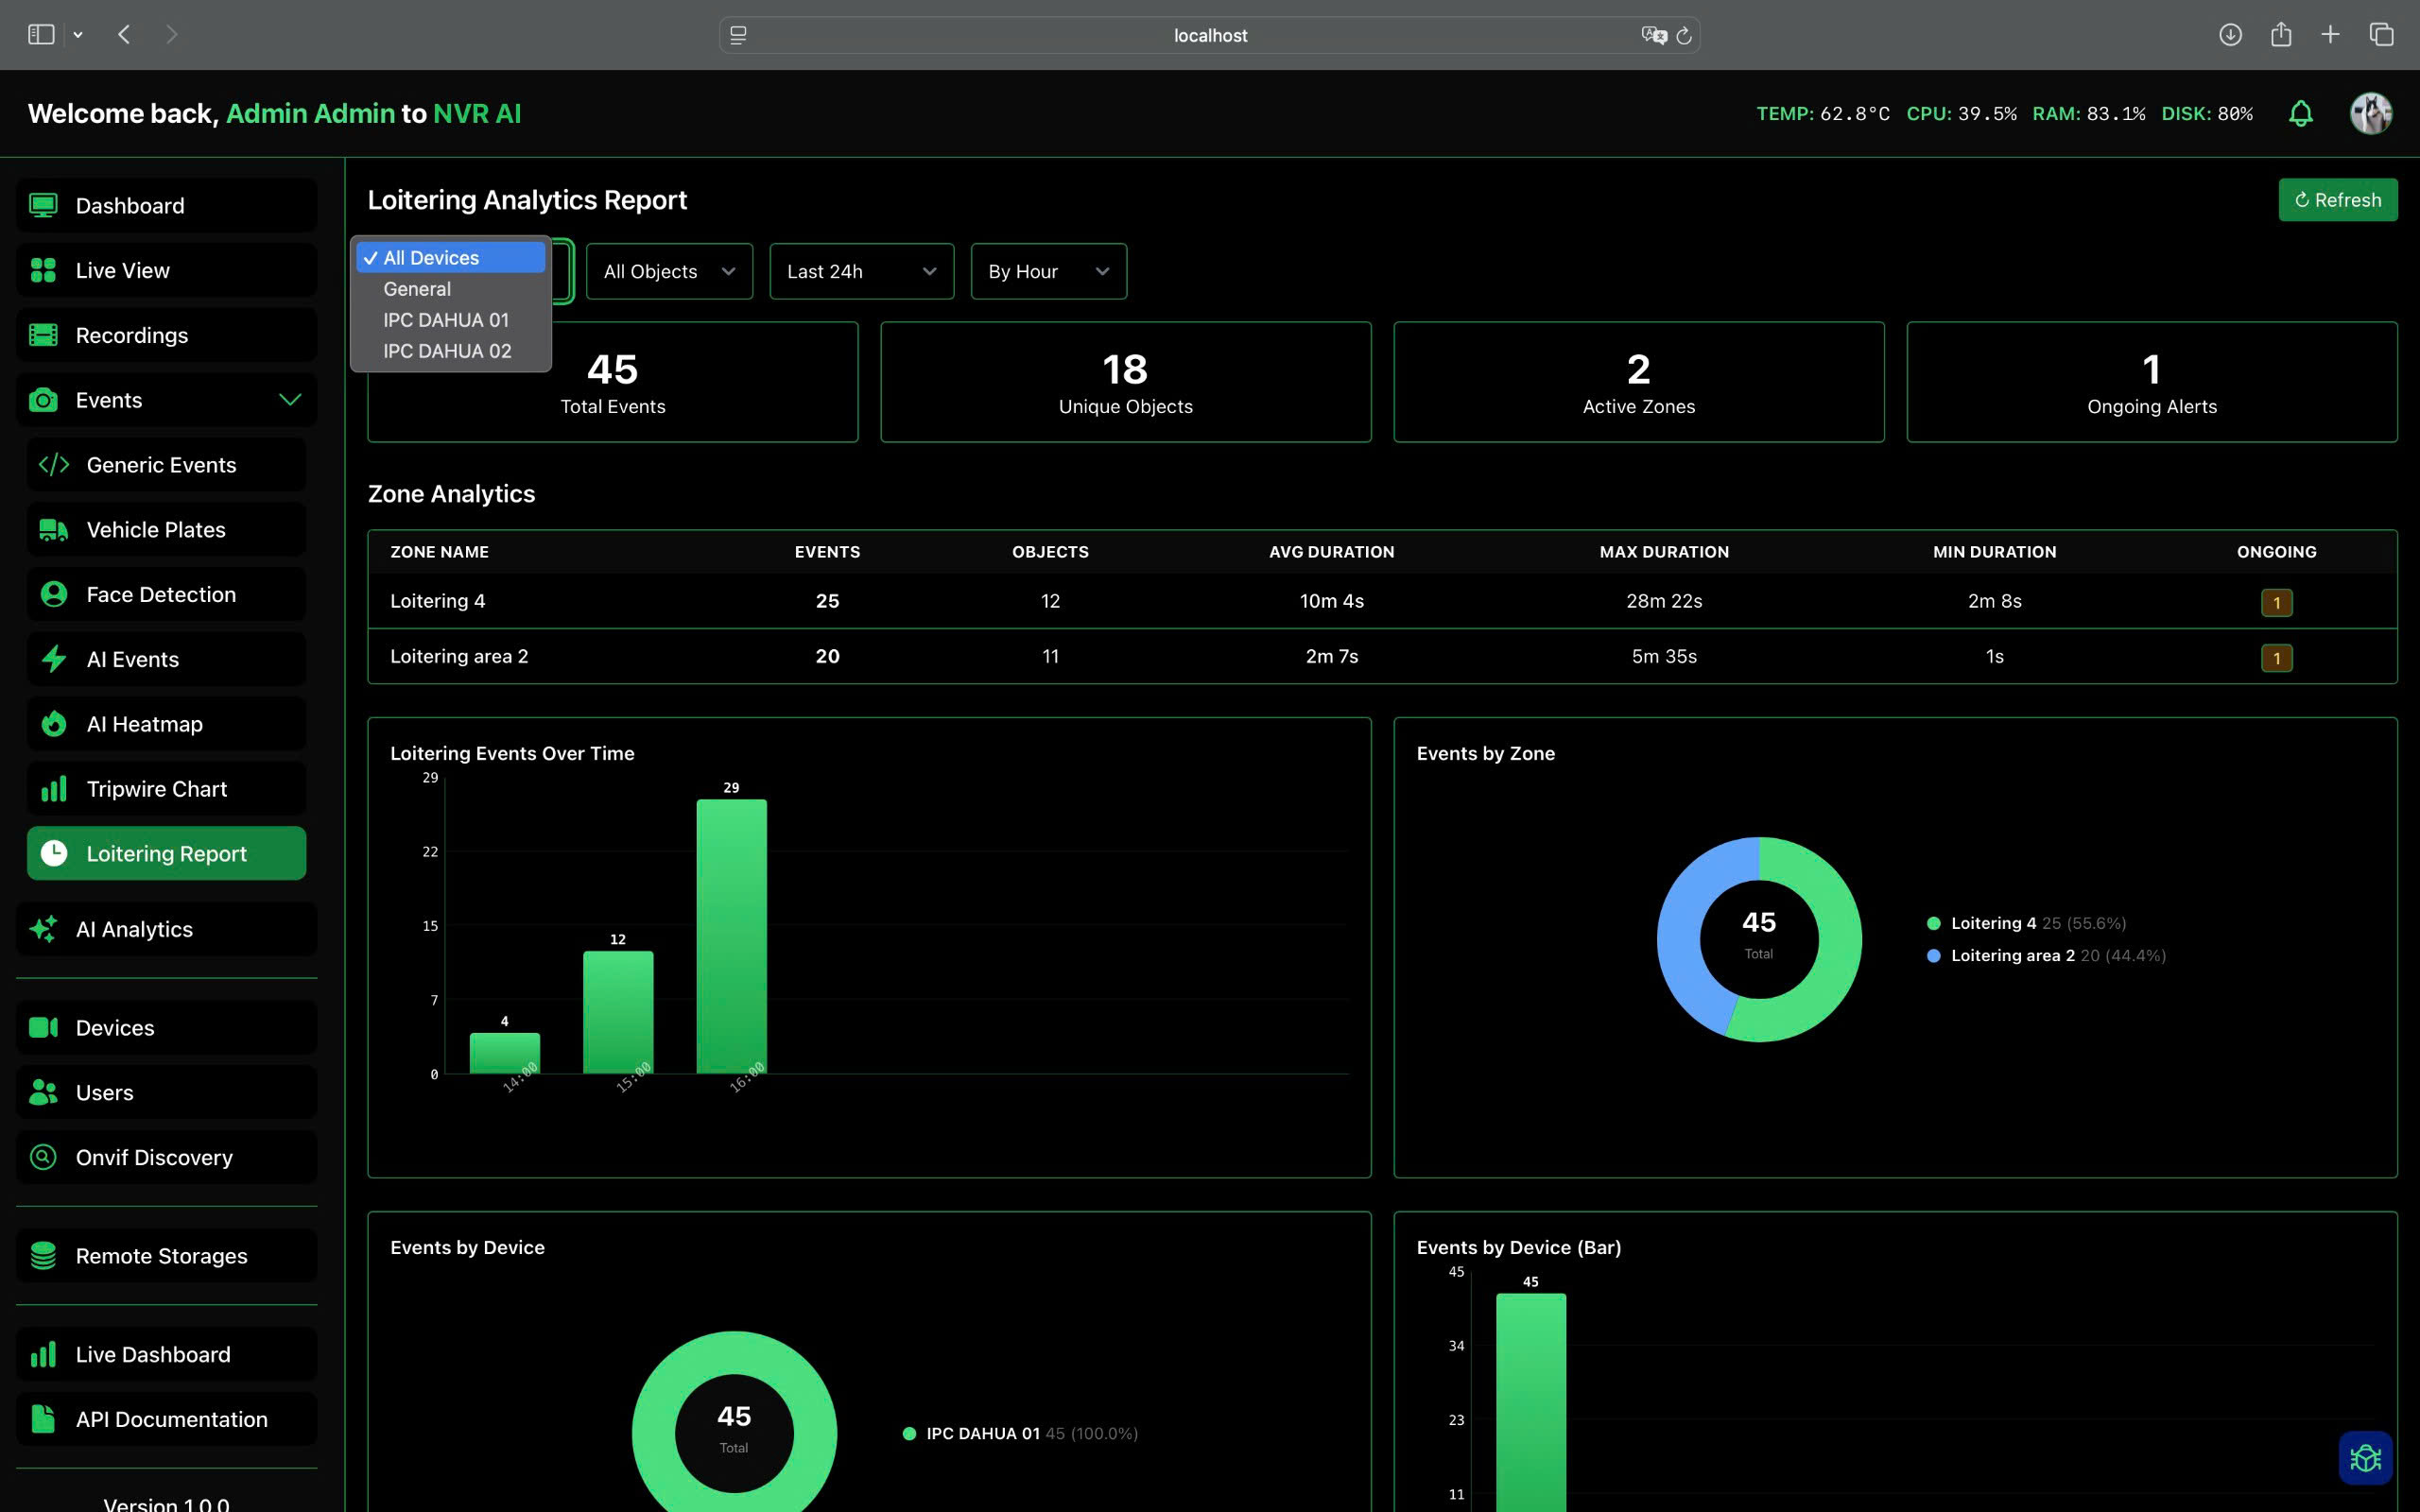
Task: Select the AI Heatmap flame icon
Action: [54, 723]
